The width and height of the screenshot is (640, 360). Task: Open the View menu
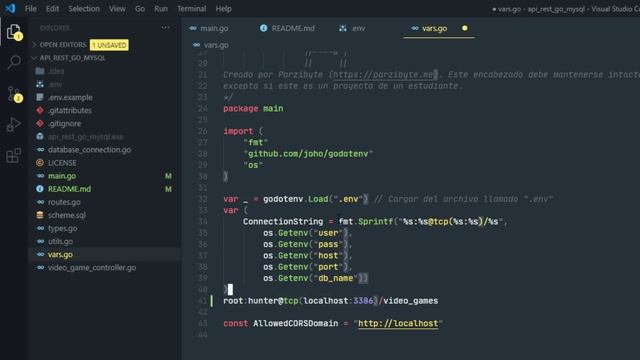coord(117,9)
